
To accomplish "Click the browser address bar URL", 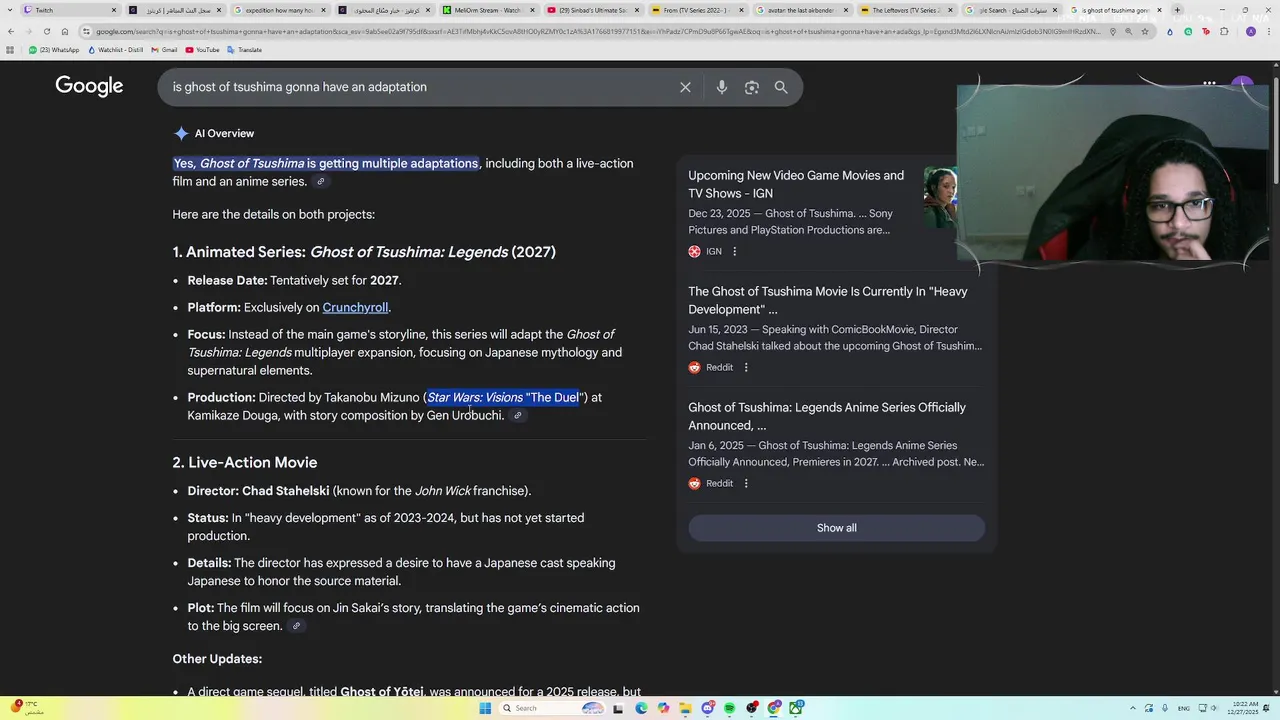I will pyautogui.click(x=598, y=31).
